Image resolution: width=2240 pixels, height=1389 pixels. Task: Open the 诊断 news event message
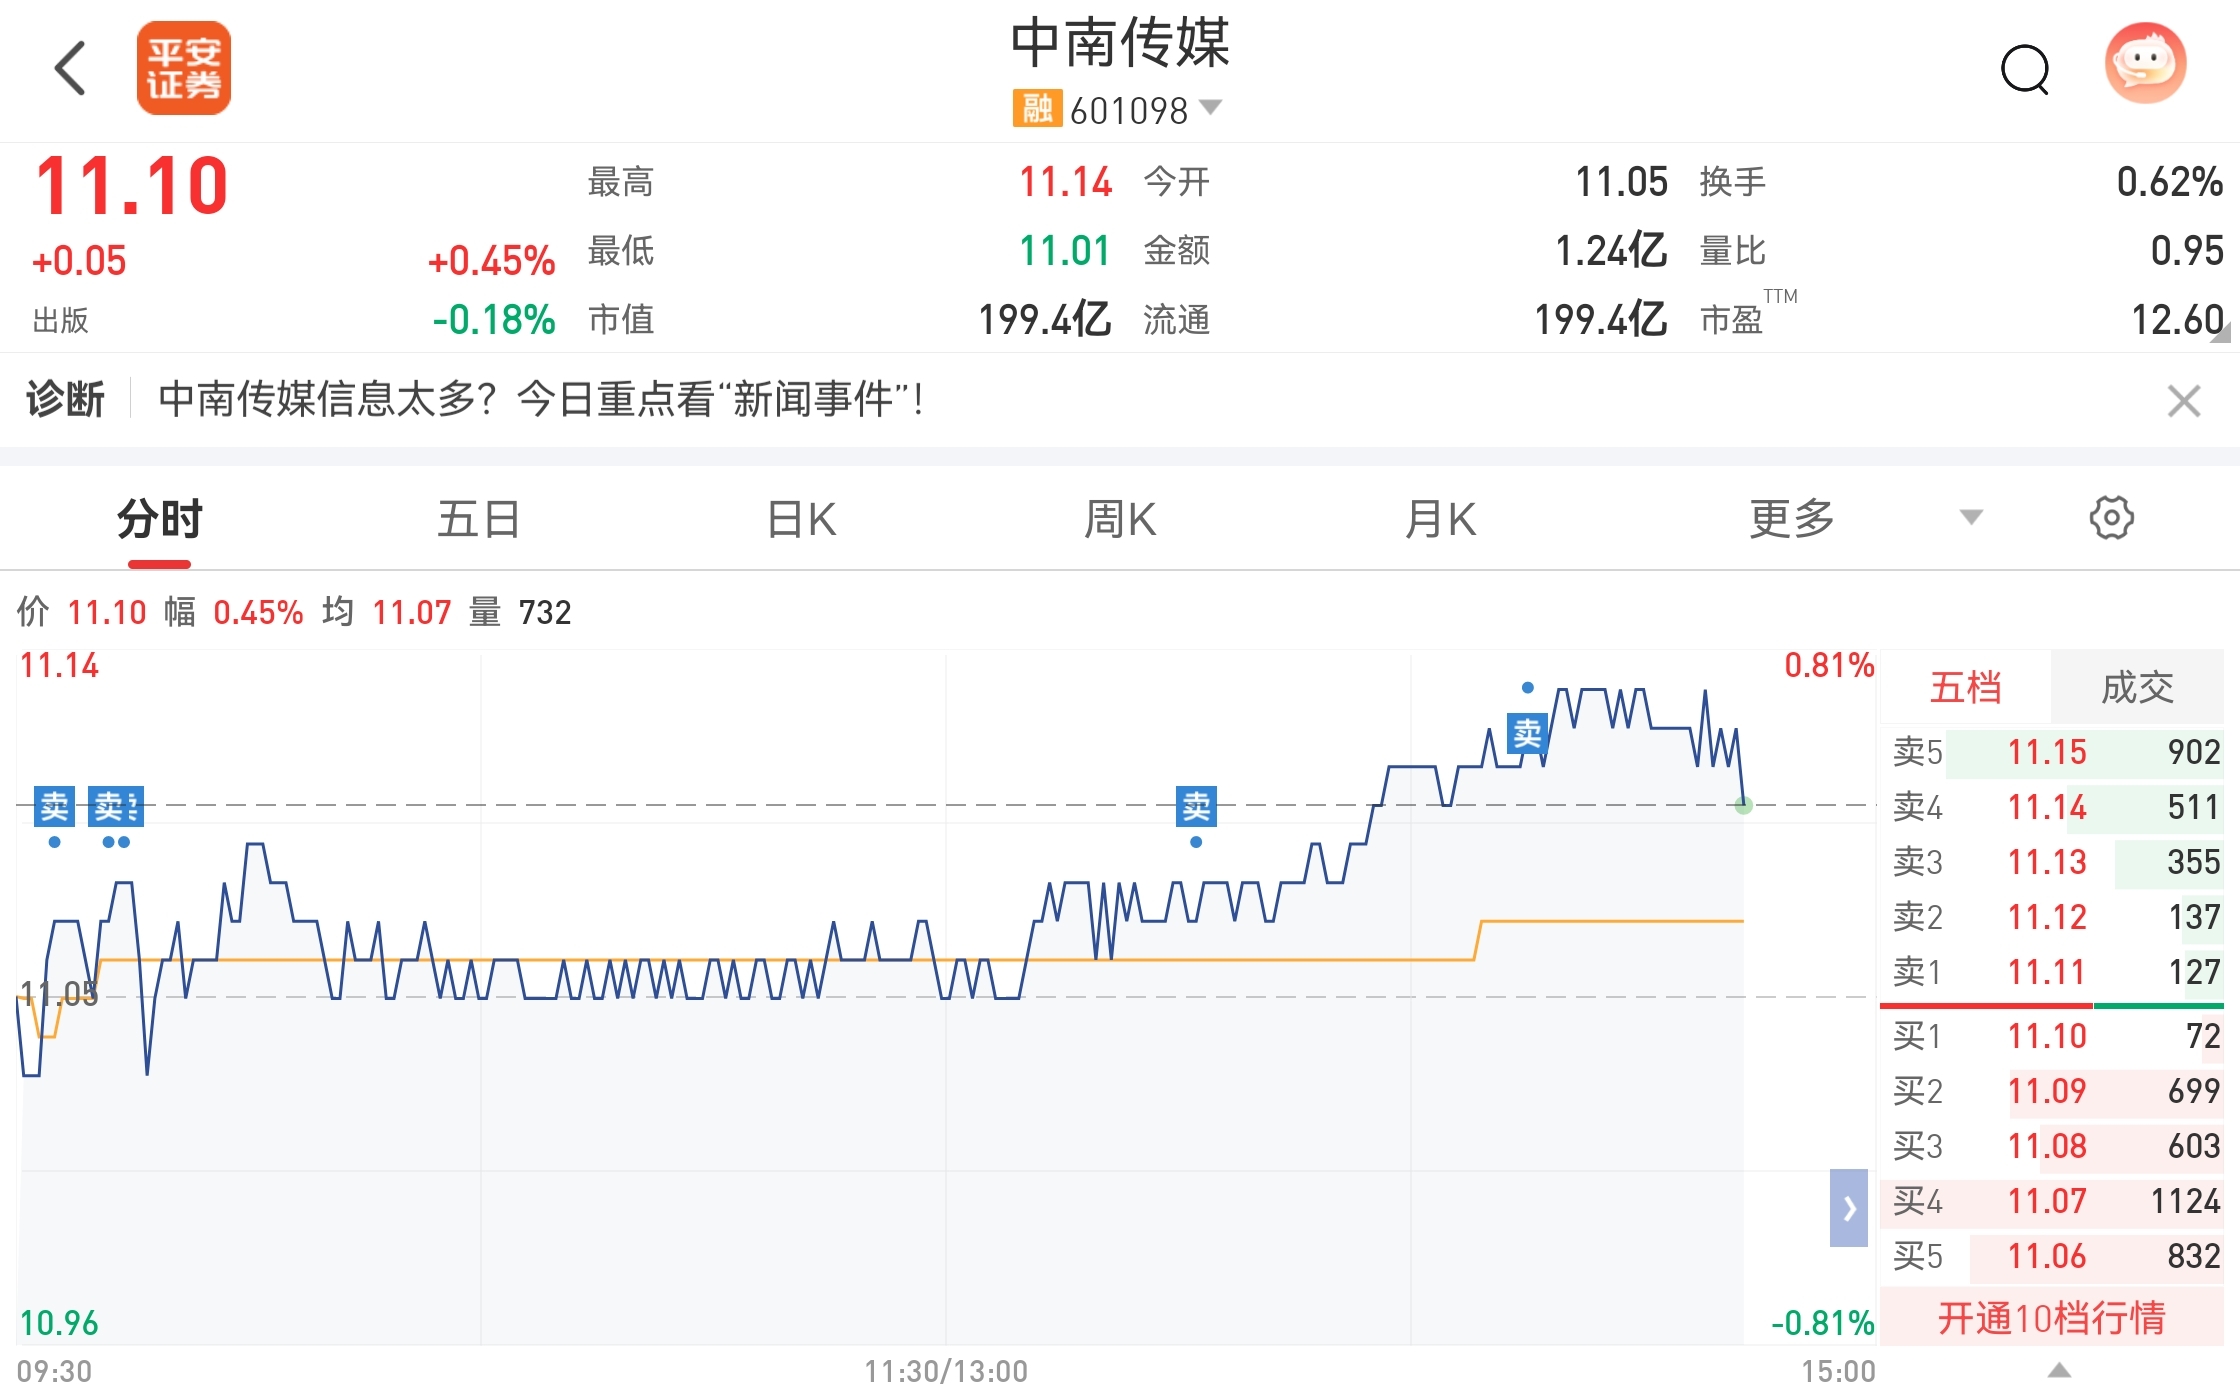[x=540, y=400]
